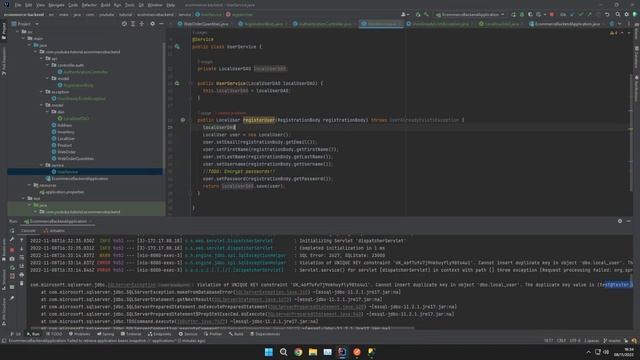The width and height of the screenshot is (640, 360).
Task: Collapse the resources folder
Action: [x=29, y=185]
